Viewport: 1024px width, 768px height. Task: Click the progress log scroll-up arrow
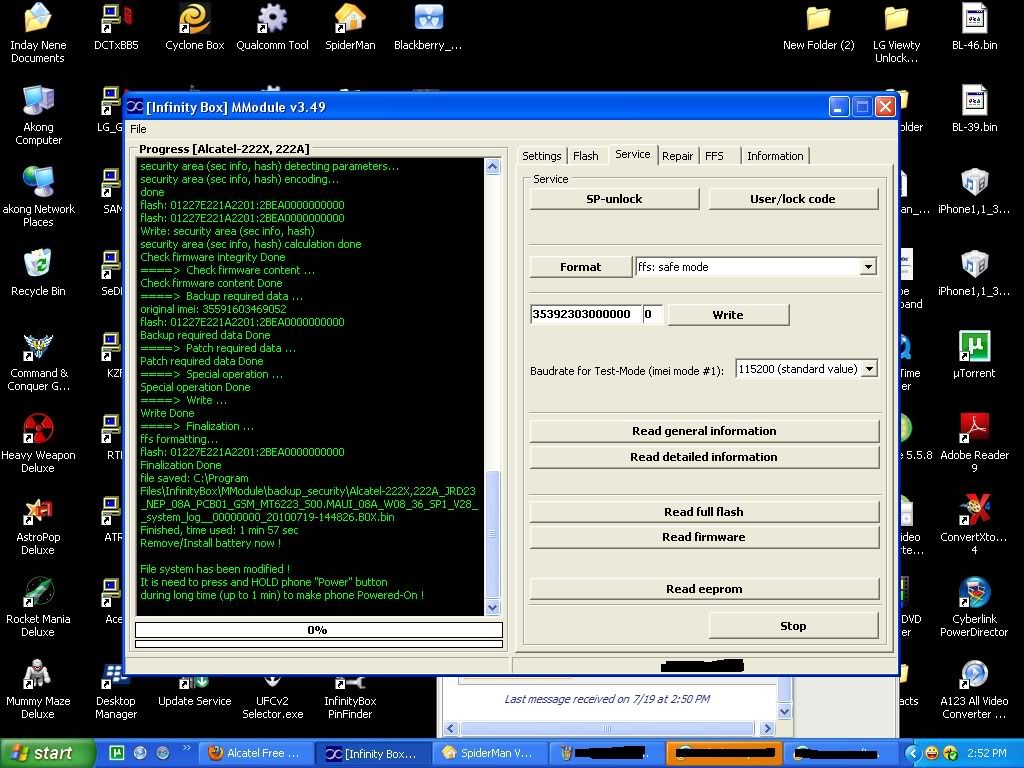[492, 167]
